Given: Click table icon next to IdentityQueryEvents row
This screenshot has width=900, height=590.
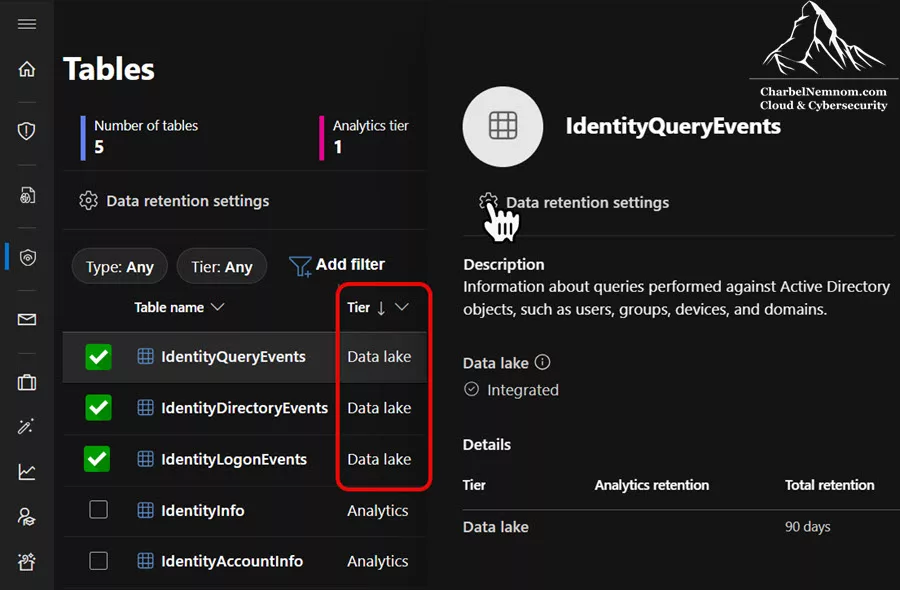Looking at the screenshot, I should pos(145,356).
